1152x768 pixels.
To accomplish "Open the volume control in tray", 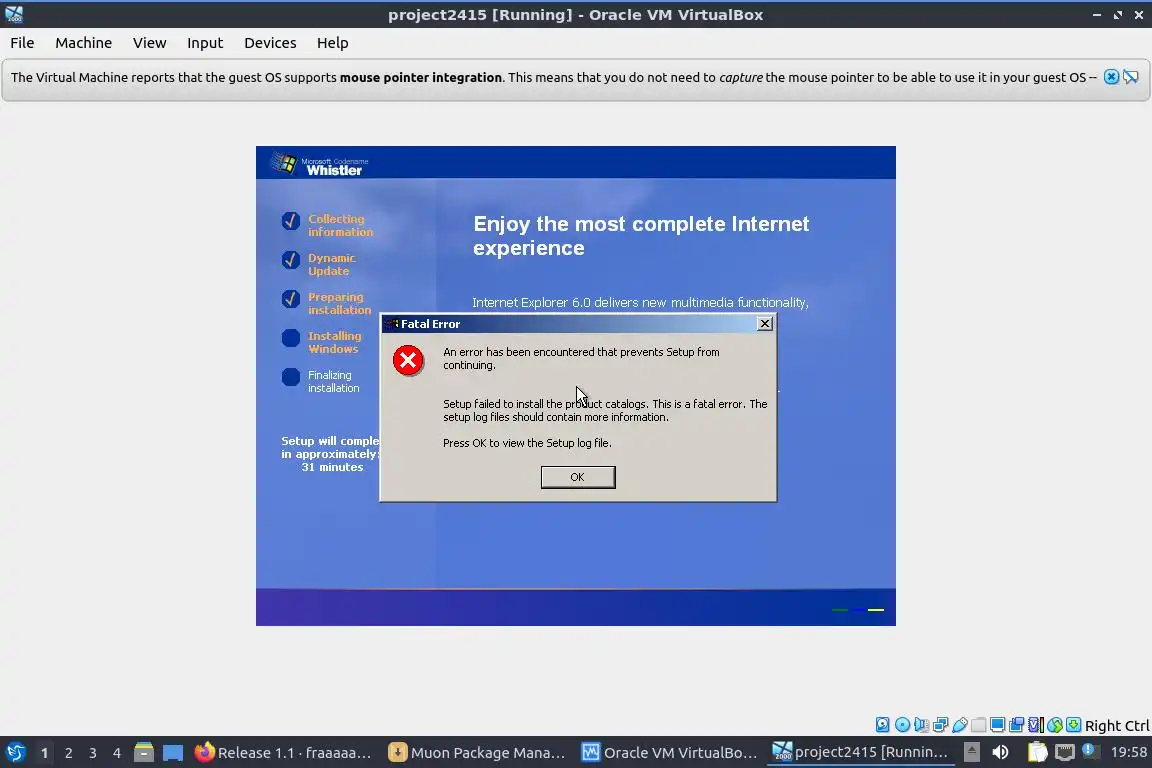I will click(1000, 752).
